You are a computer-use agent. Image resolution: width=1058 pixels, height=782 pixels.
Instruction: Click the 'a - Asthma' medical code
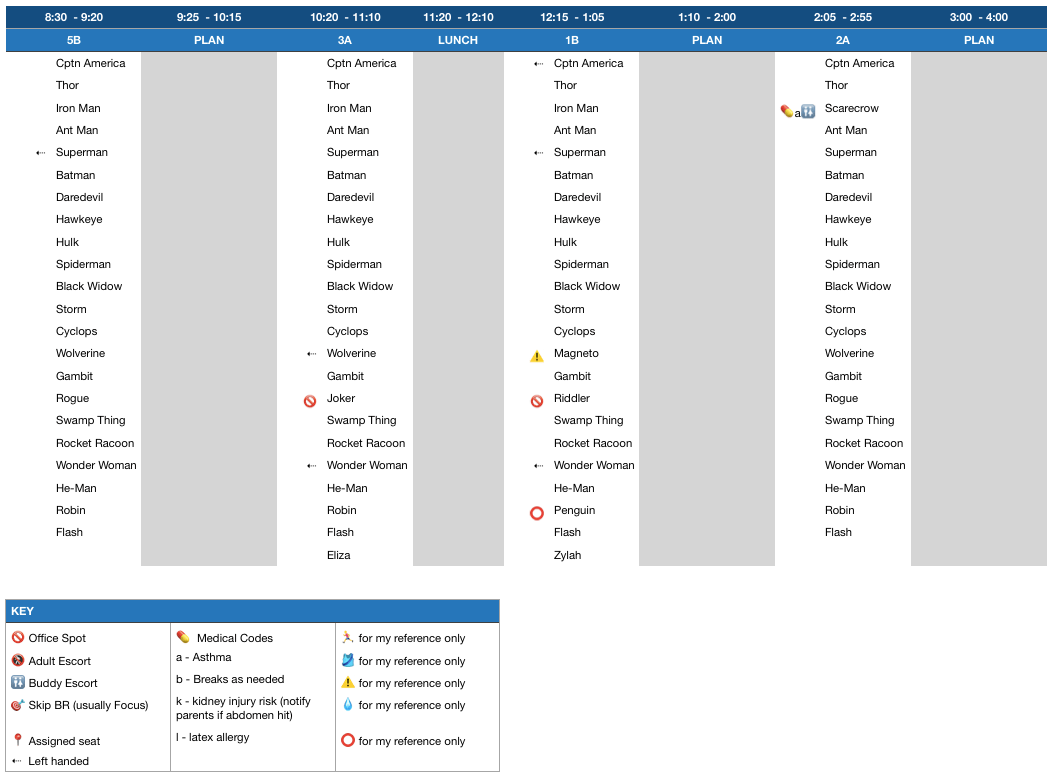coord(204,657)
